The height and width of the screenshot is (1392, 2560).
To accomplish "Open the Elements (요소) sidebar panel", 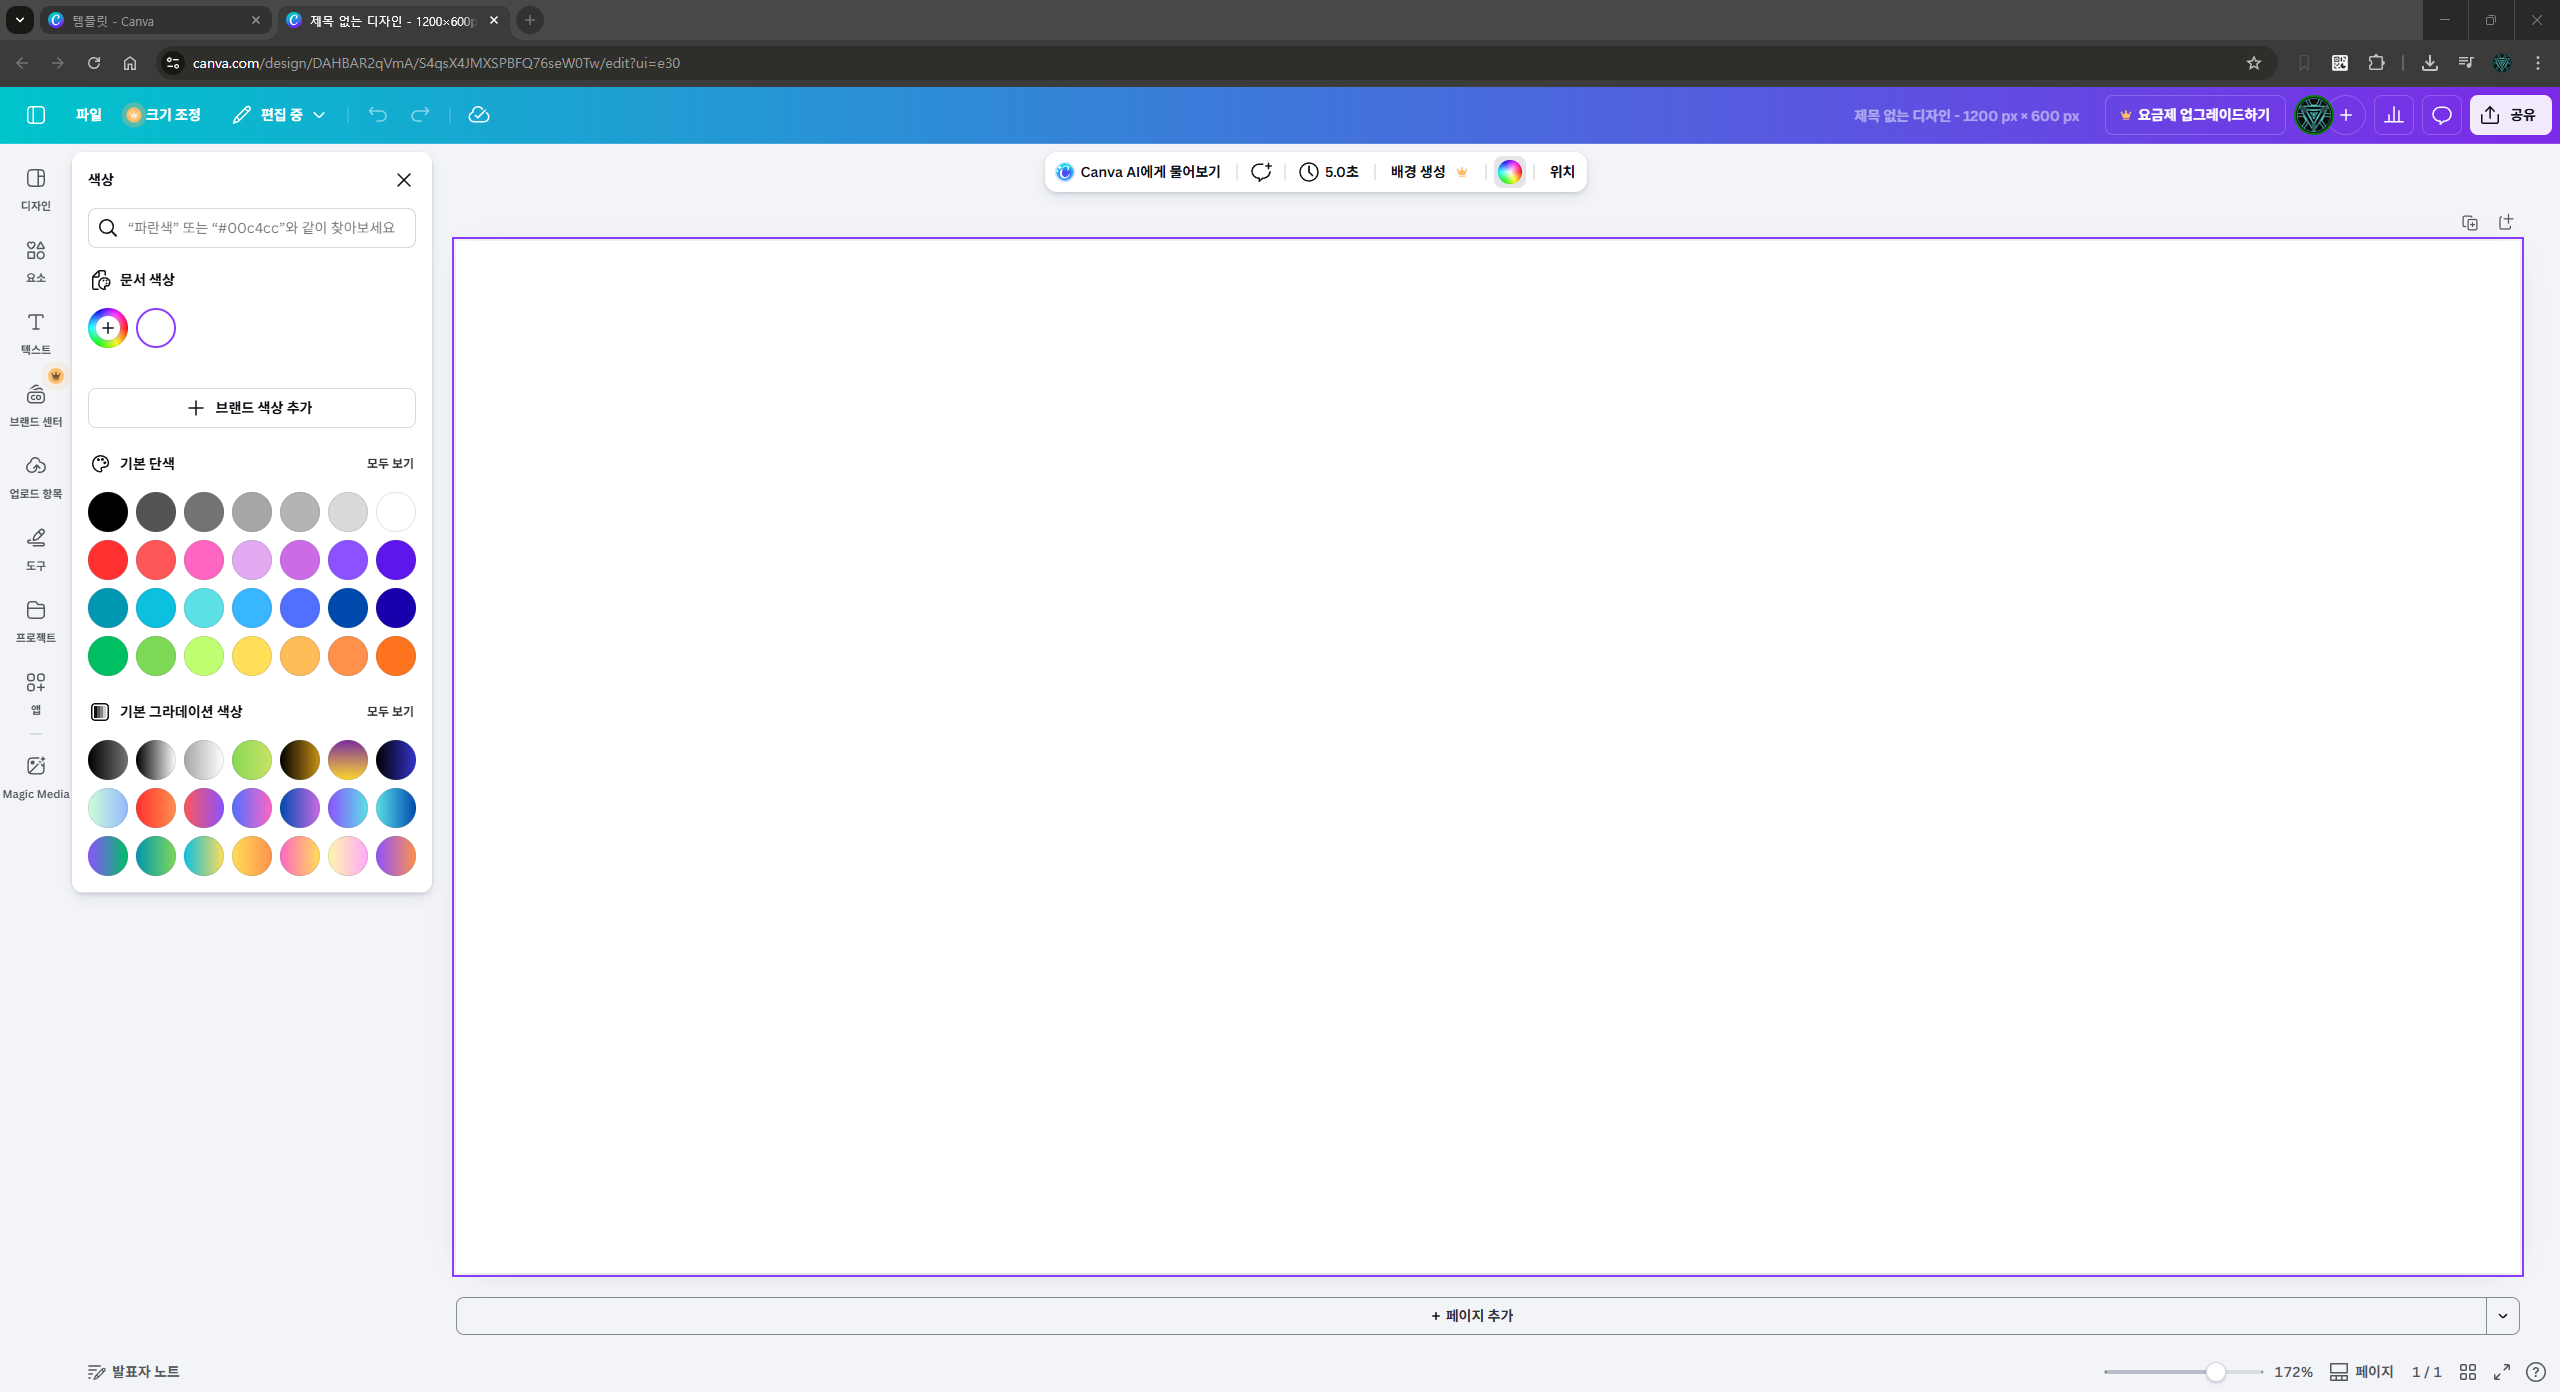I will click(x=36, y=260).
